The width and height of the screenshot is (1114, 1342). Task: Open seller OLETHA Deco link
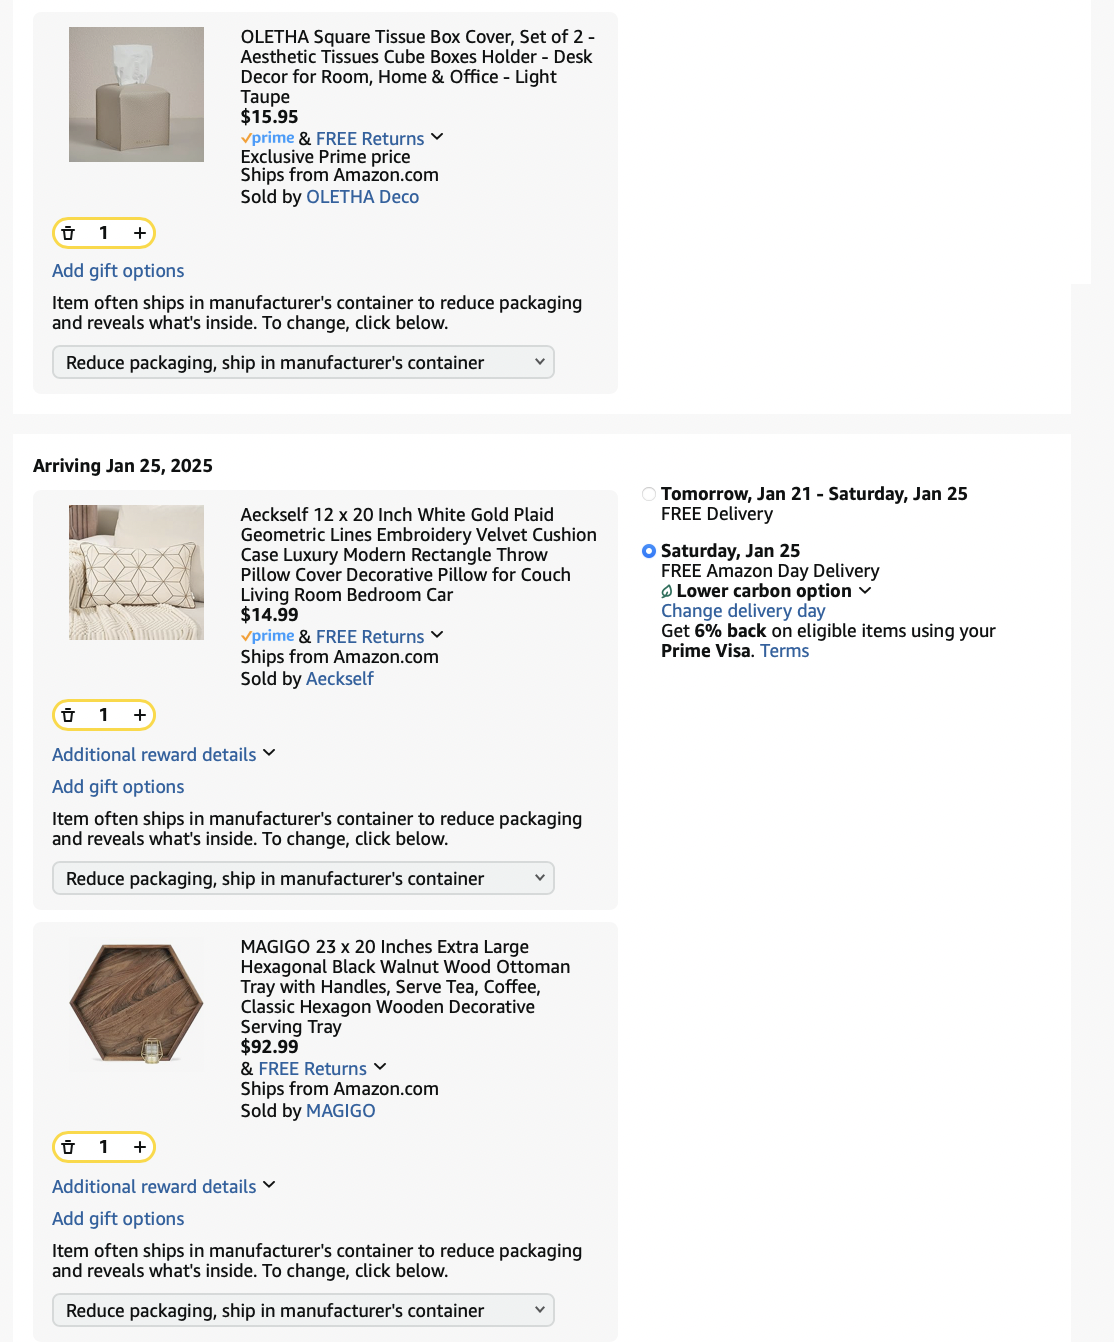(362, 197)
